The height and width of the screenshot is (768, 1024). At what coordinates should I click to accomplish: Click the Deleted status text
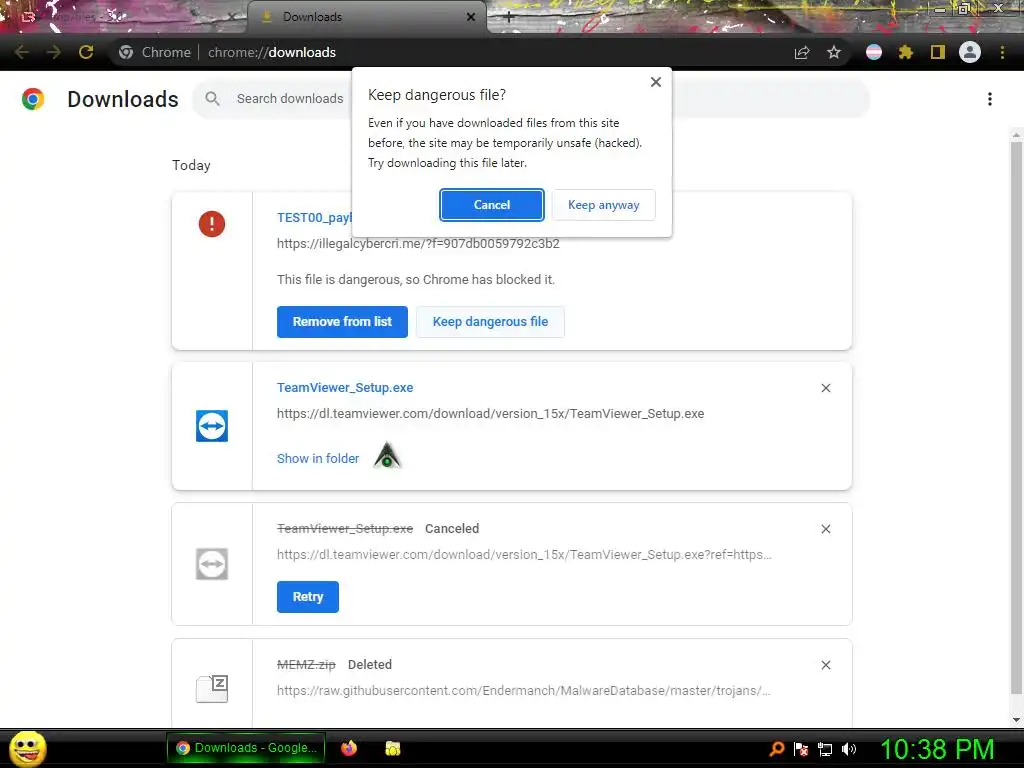tap(370, 665)
